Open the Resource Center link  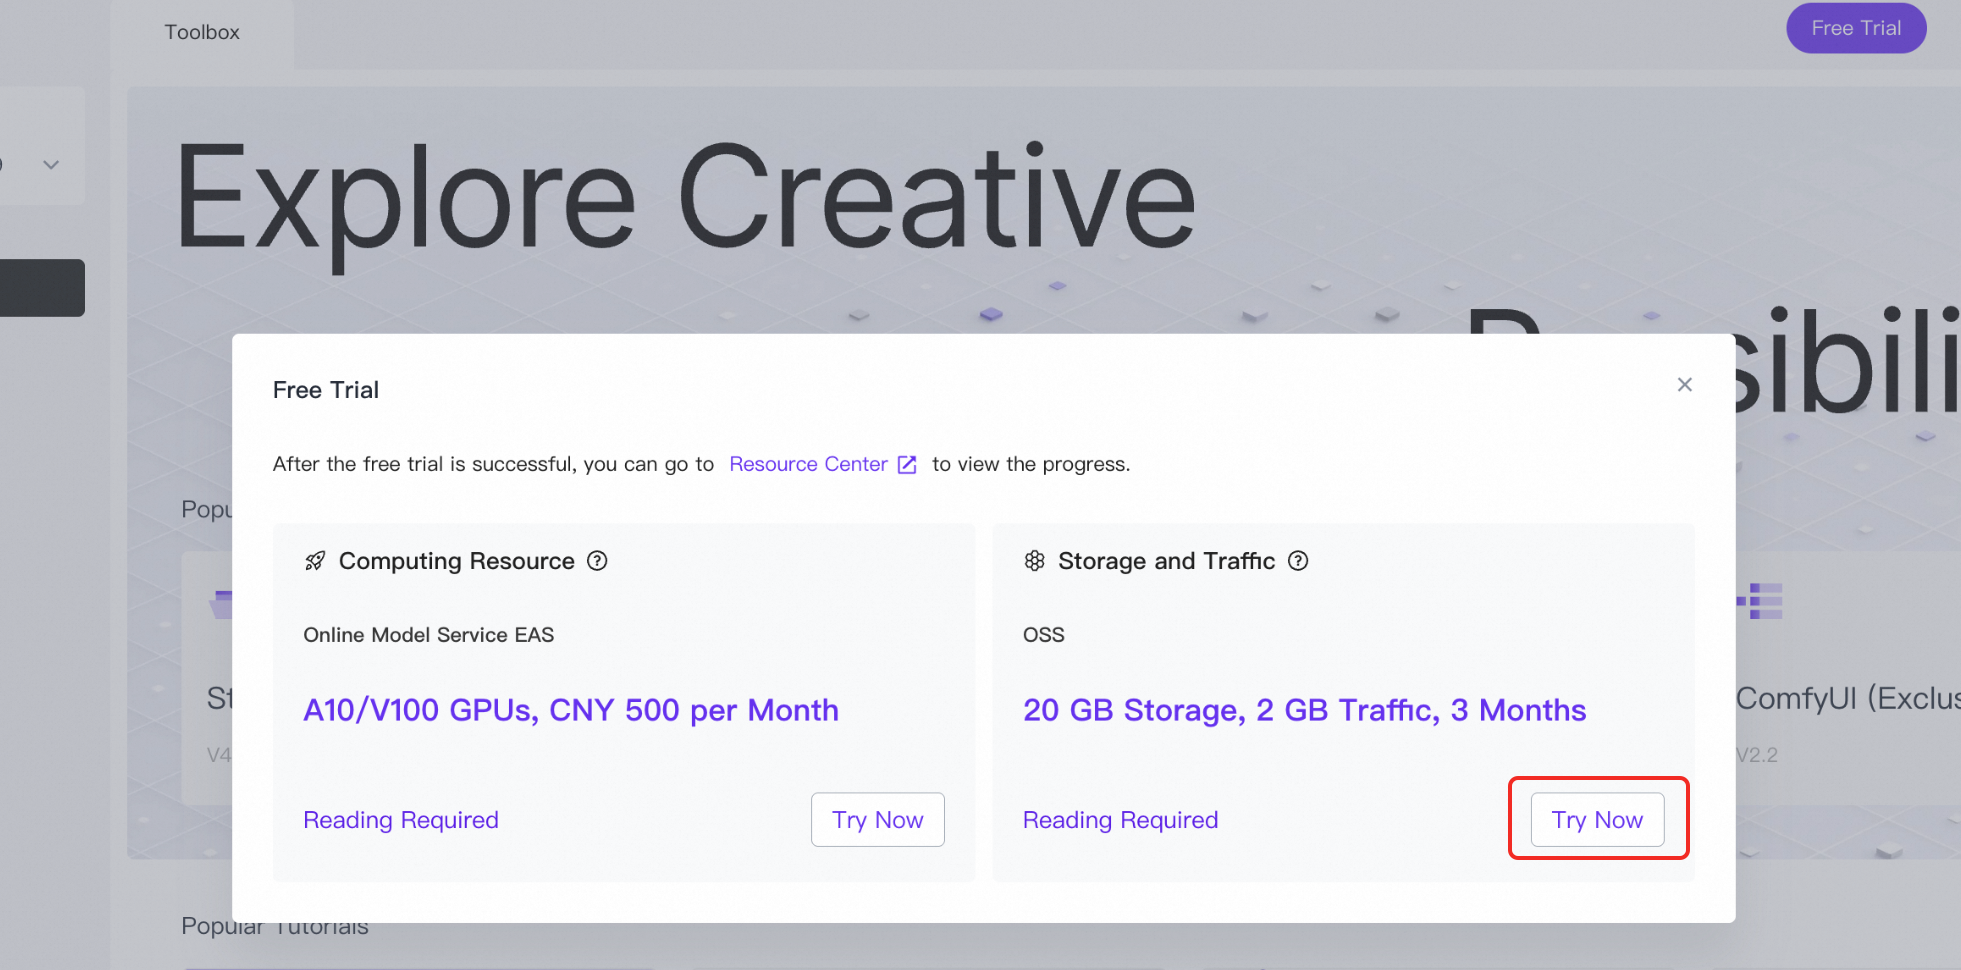click(x=808, y=464)
